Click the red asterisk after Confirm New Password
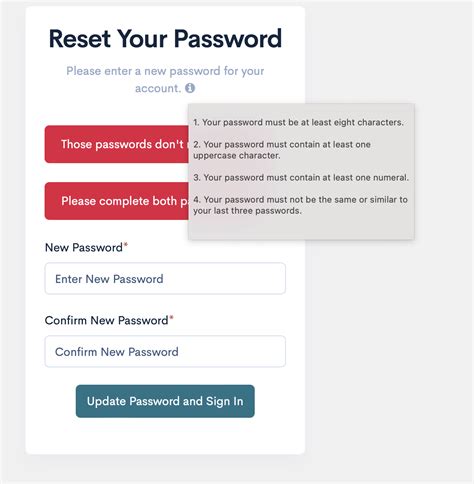 point(171,318)
